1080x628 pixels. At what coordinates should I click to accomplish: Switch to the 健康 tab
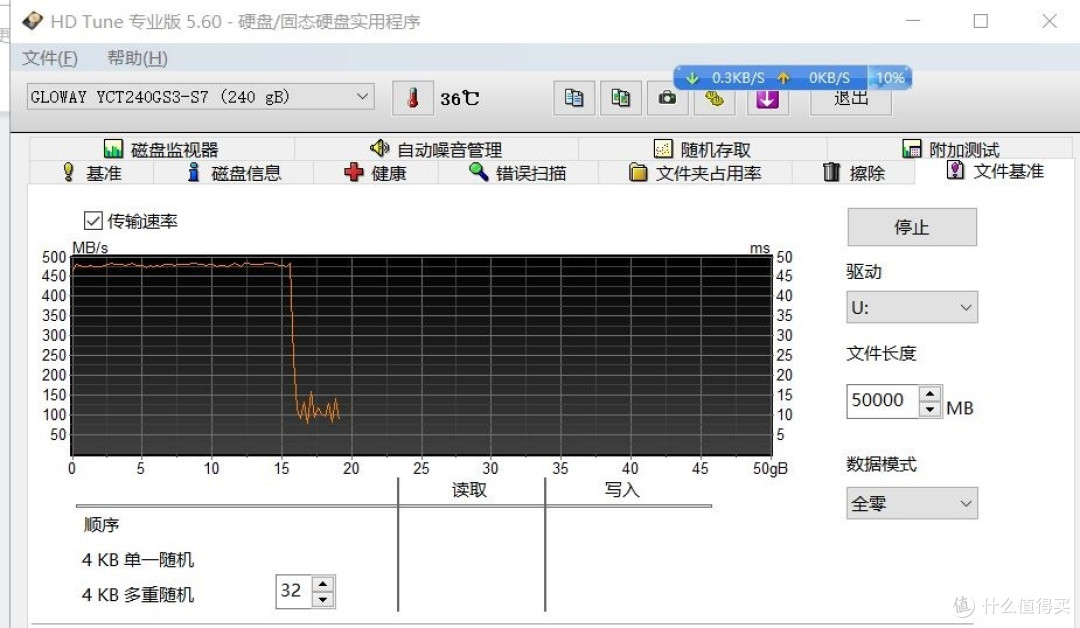375,172
